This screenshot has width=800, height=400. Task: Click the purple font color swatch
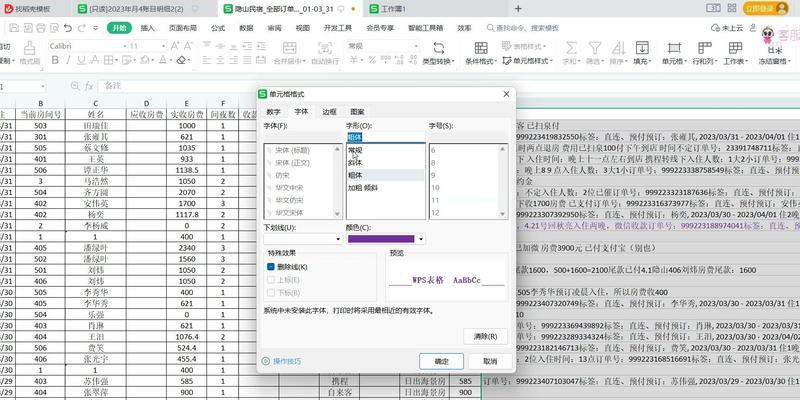tap(380, 239)
